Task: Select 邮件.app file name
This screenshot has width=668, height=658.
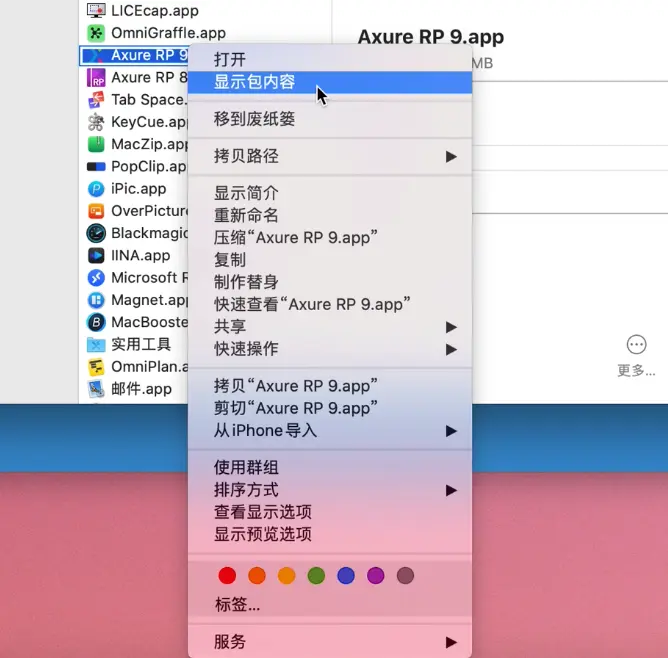Action: tap(141, 389)
